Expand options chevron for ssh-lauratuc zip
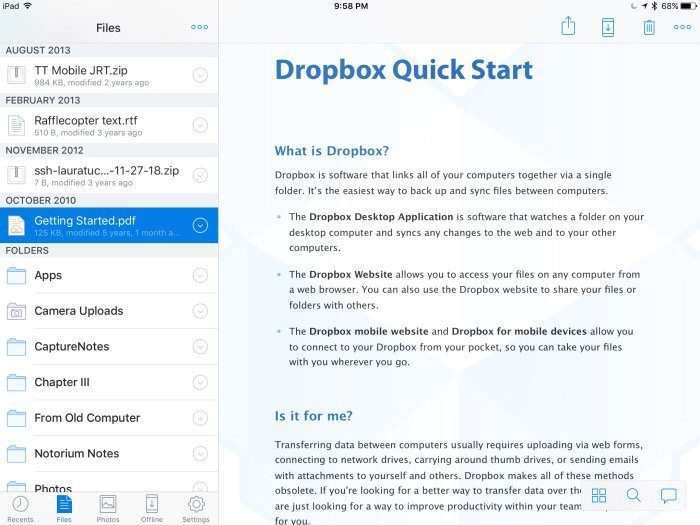The height and width of the screenshot is (525, 700). (x=200, y=175)
